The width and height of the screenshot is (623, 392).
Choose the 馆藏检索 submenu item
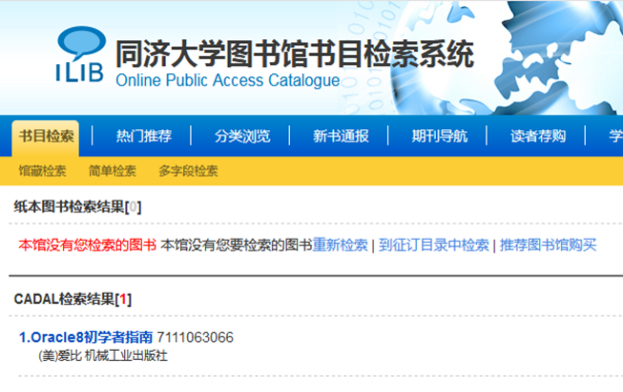tap(42, 171)
